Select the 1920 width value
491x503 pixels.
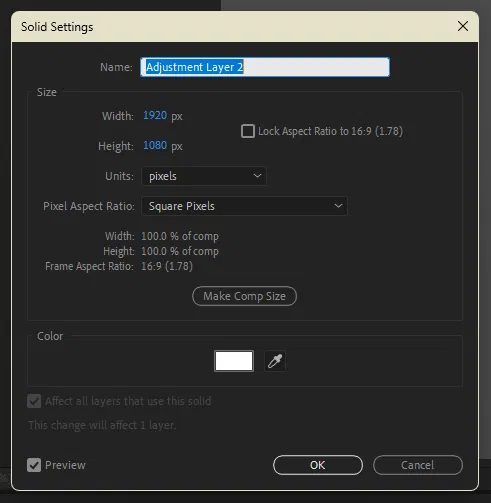pos(155,115)
